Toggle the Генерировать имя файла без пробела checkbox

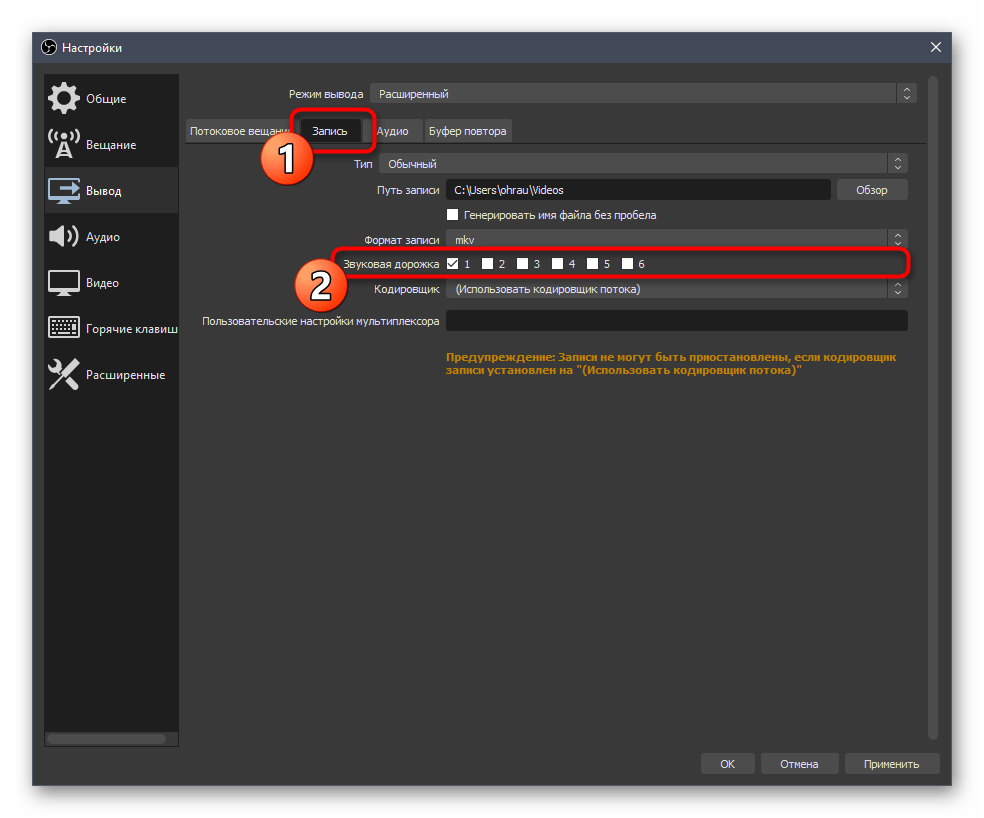coord(453,215)
